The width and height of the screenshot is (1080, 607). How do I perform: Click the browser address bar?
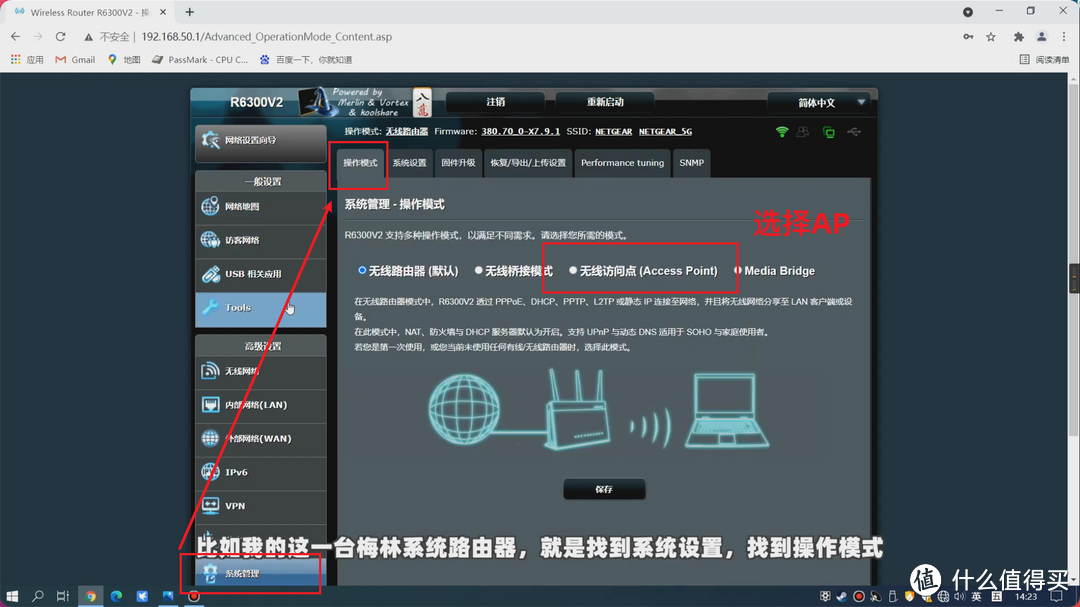point(517,37)
